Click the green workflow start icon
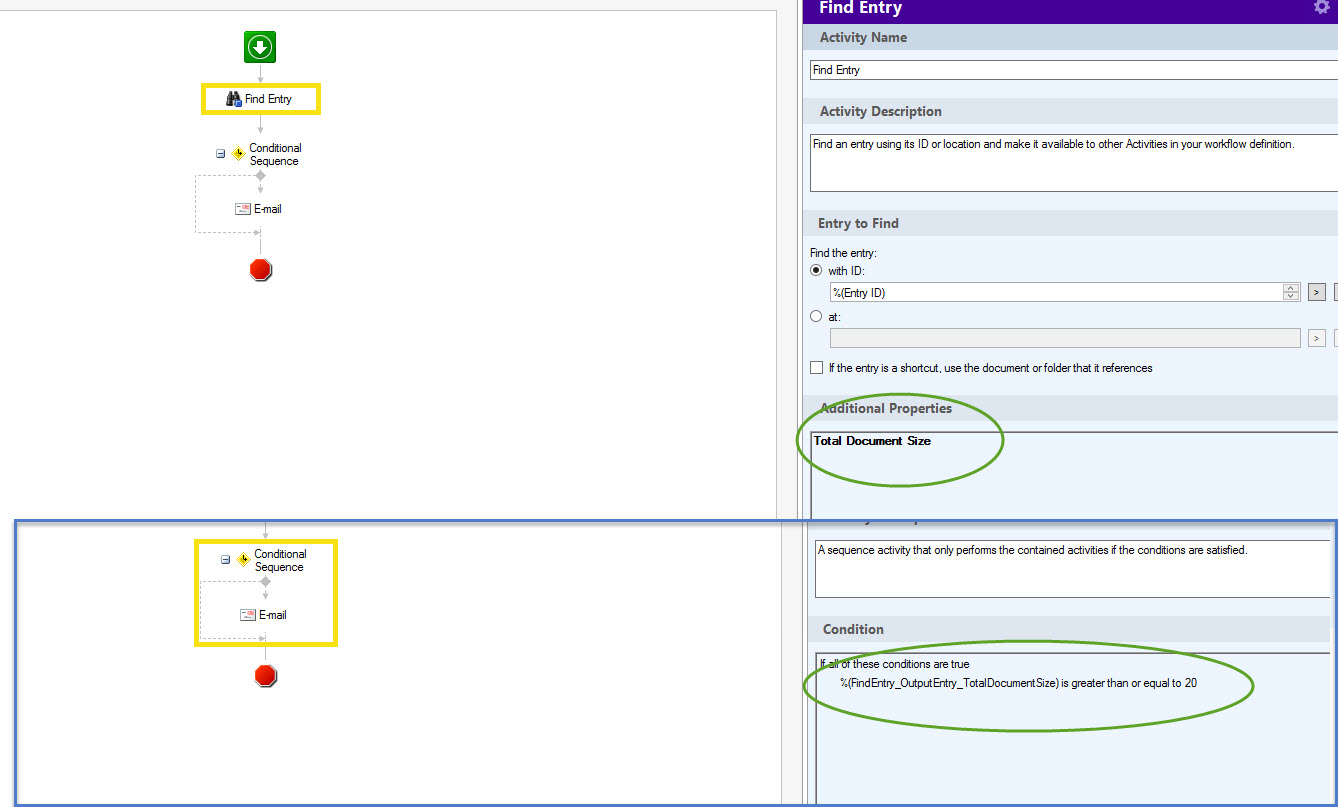Screen dimensions: 1338x807 (x=259, y=46)
